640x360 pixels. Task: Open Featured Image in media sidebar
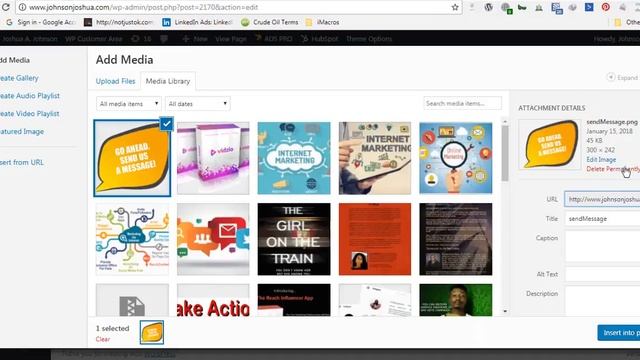click(x=22, y=132)
